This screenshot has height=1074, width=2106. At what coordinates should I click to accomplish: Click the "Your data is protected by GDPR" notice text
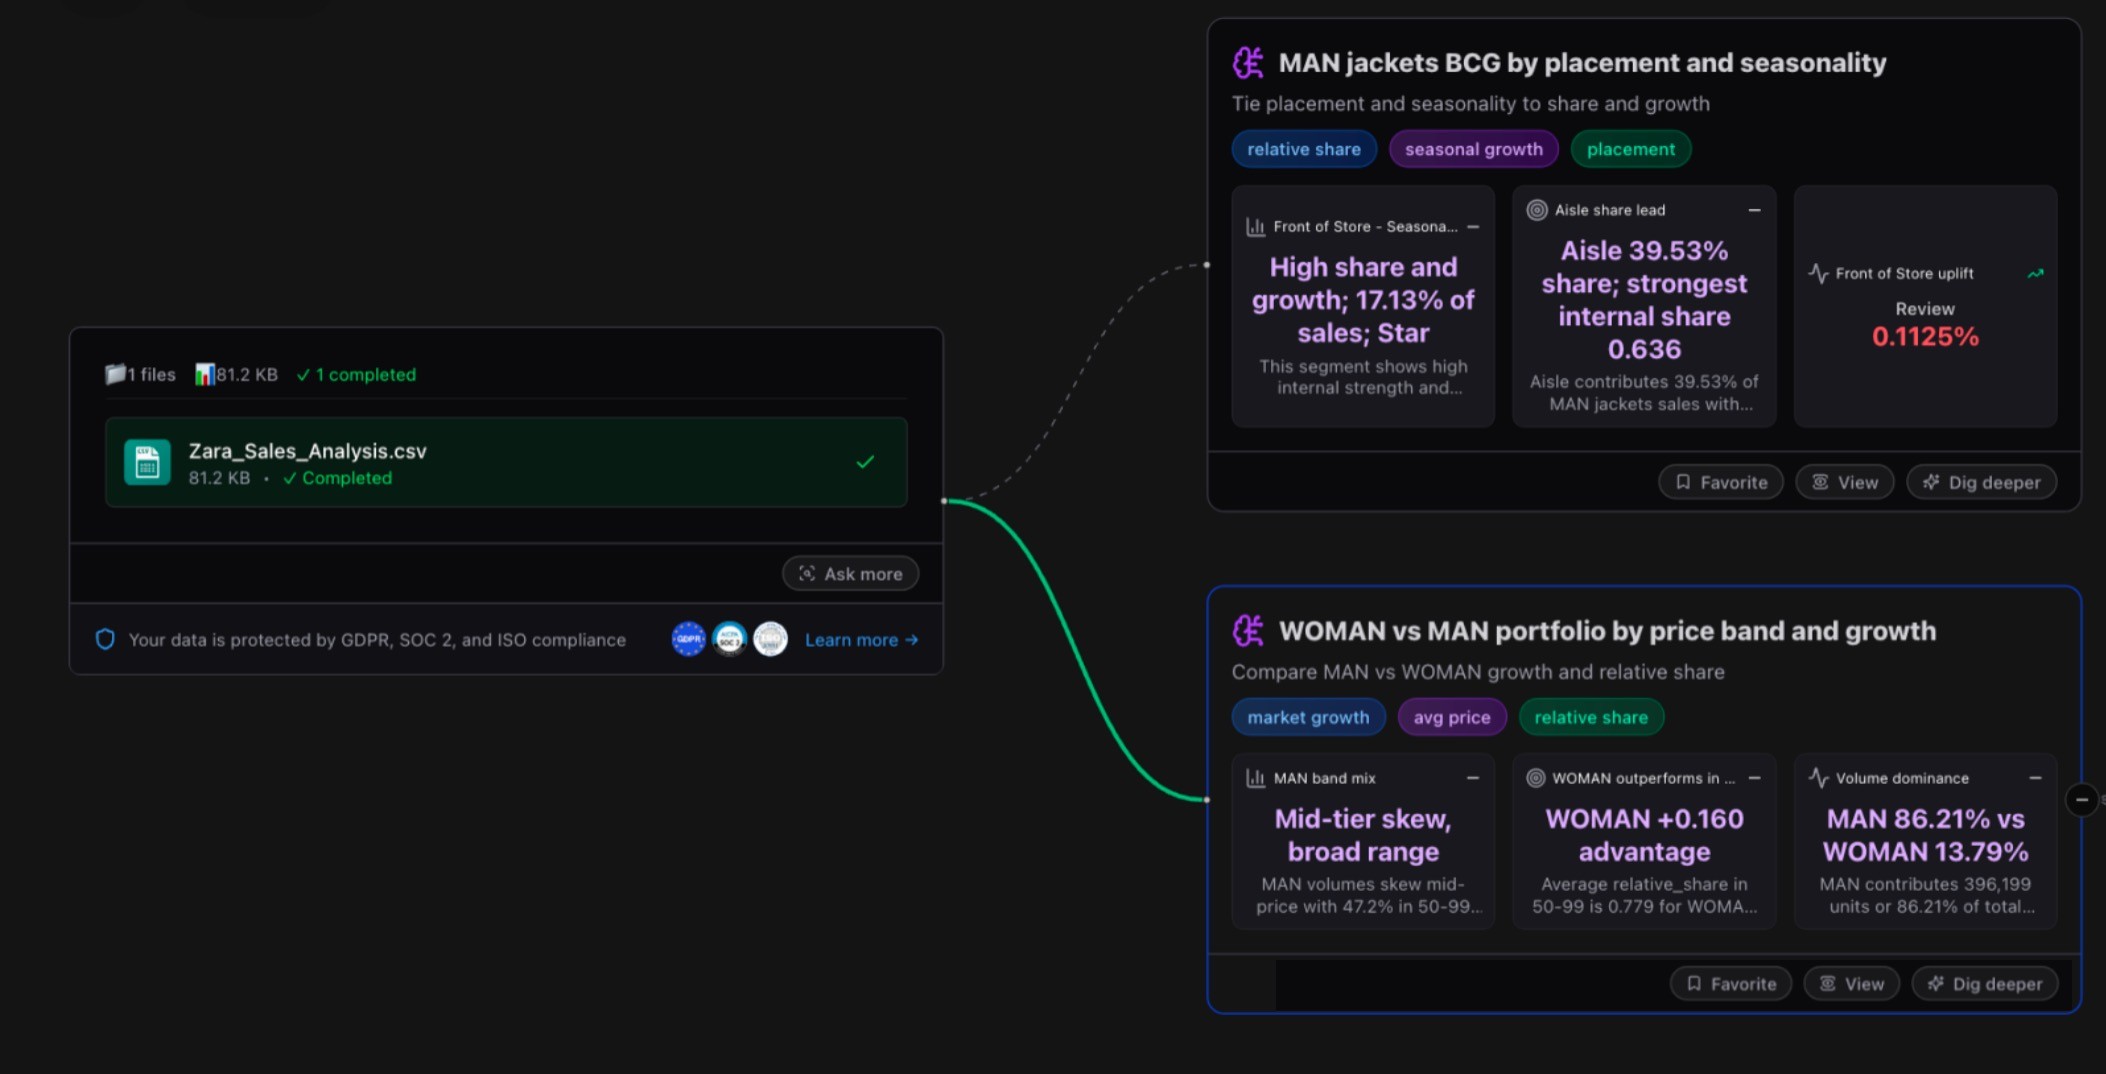(x=377, y=640)
